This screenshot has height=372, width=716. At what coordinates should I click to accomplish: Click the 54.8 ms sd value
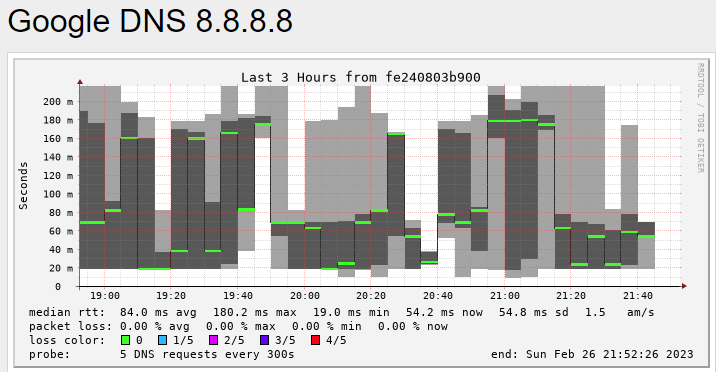pos(534,313)
